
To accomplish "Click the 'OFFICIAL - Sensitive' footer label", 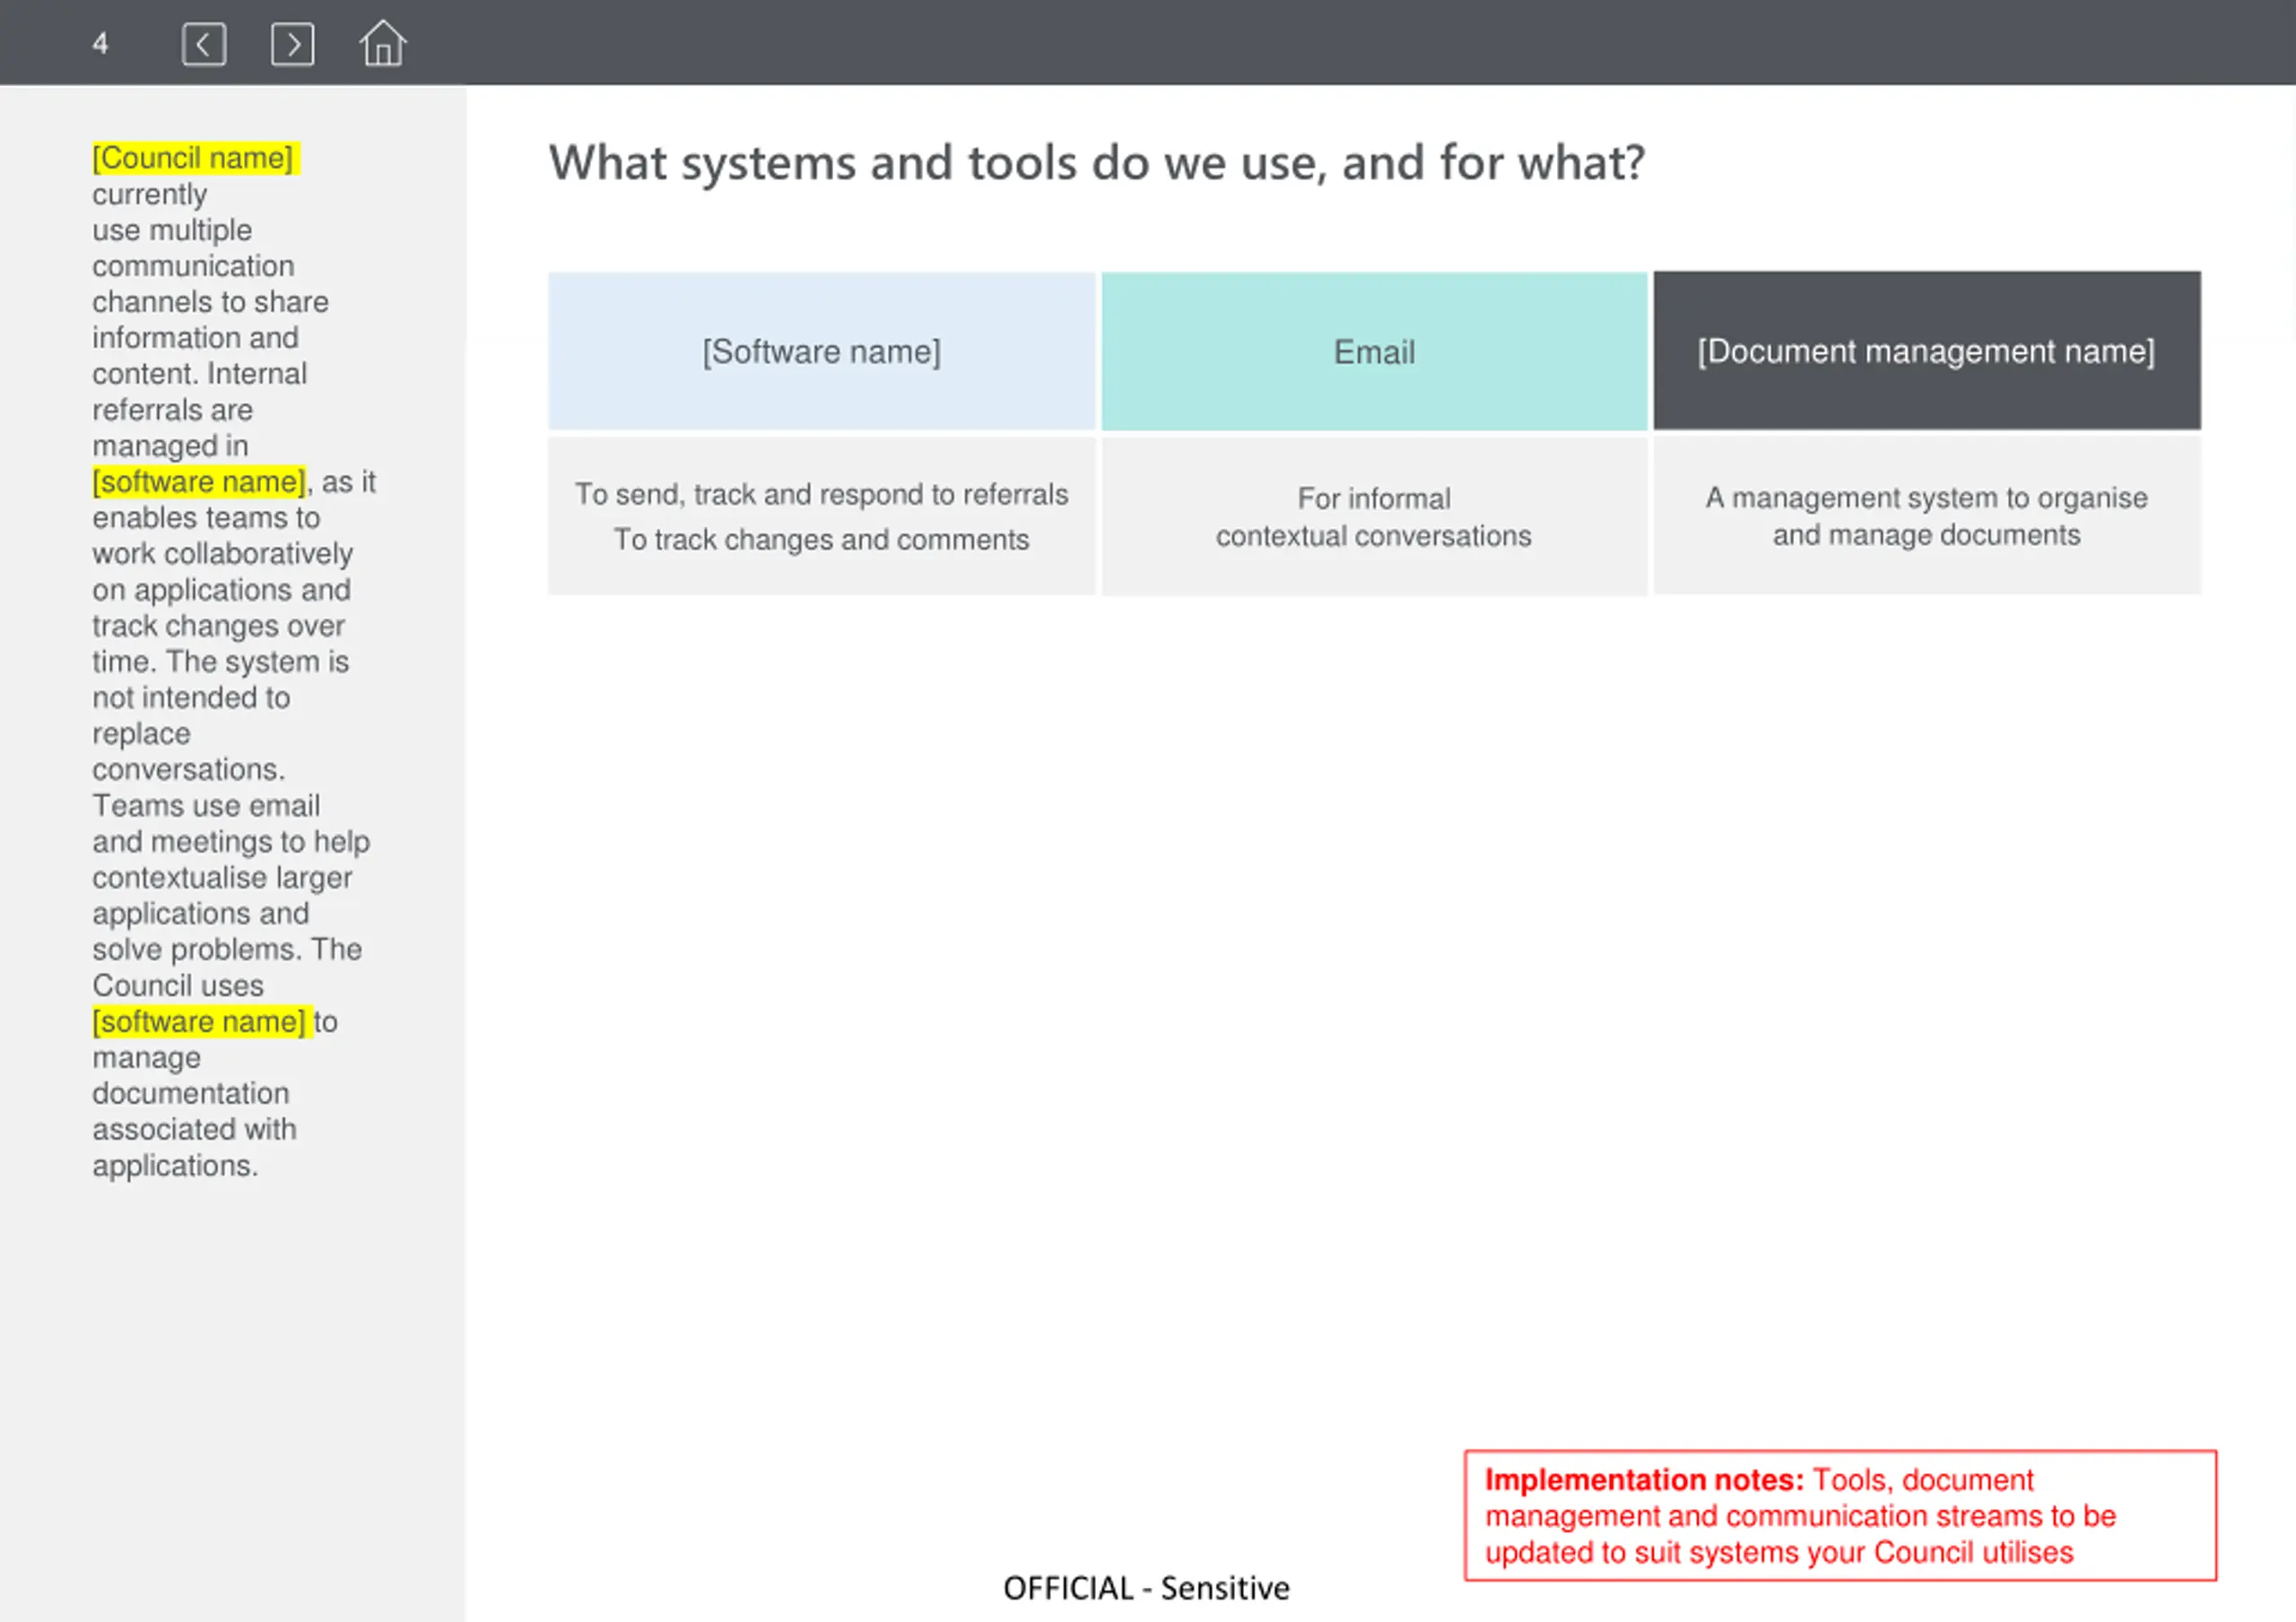I will (x=1146, y=1588).
